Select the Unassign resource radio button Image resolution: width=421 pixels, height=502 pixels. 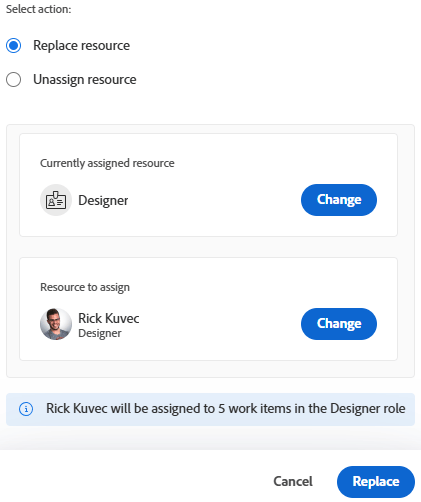click(x=14, y=80)
